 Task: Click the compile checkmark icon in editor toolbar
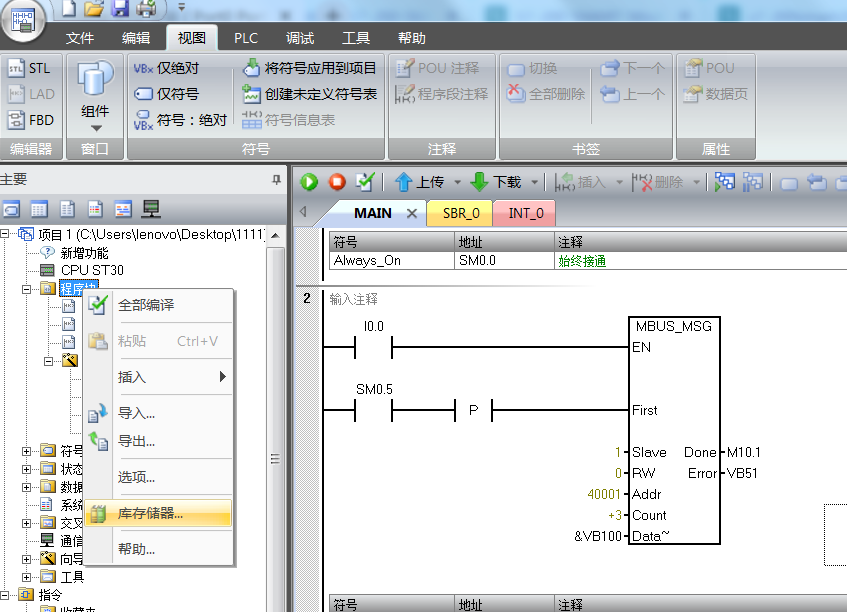(365, 182)
